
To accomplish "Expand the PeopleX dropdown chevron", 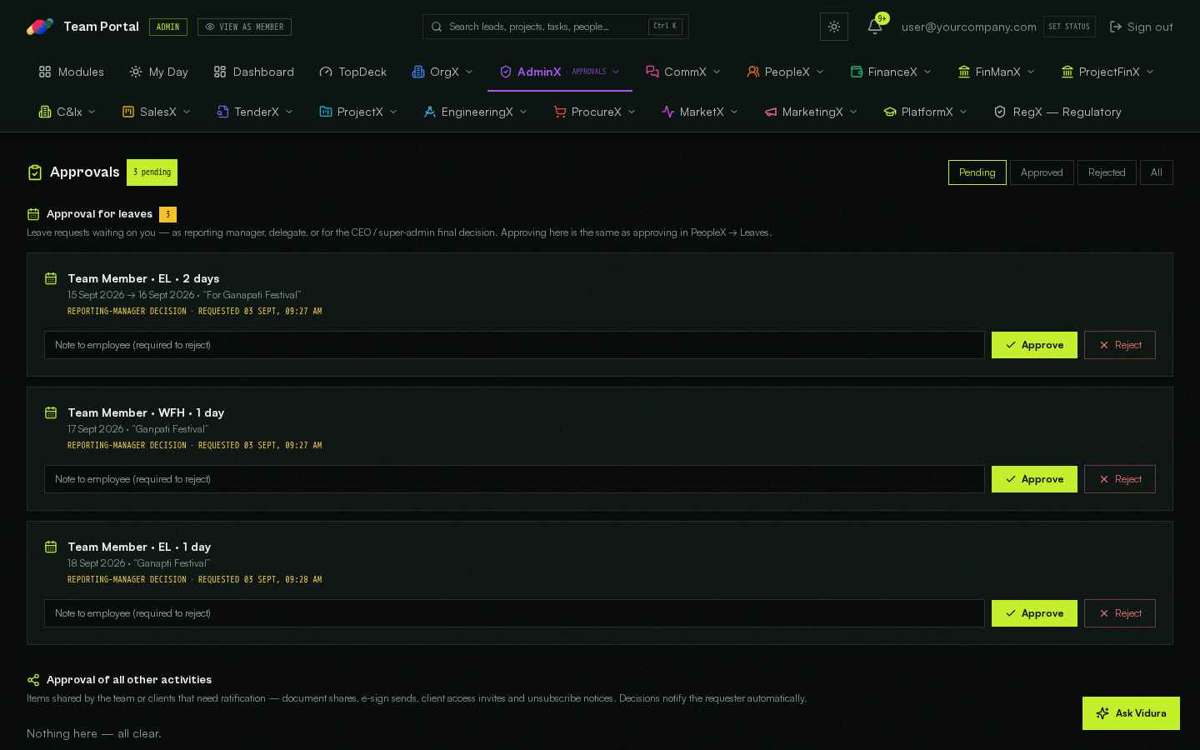I will (x=820, y=72).
